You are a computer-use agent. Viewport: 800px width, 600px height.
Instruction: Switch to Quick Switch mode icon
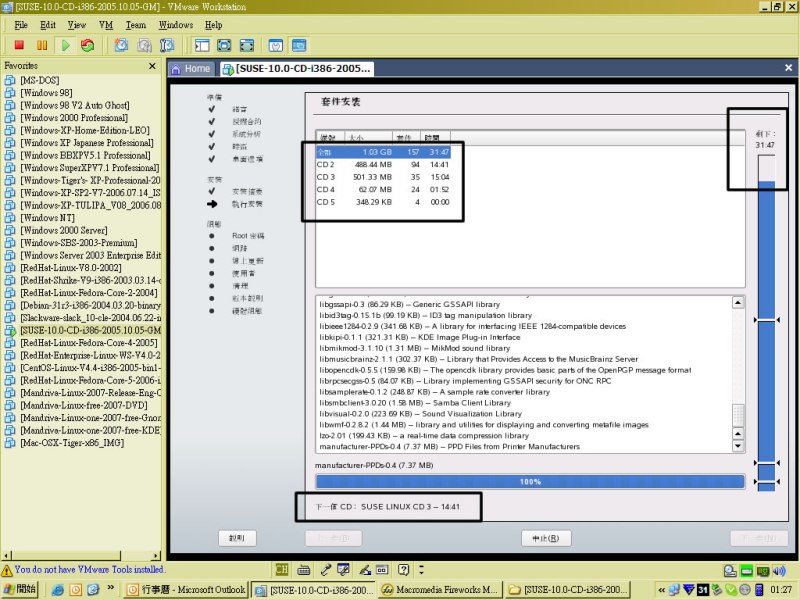pos(224,45)
